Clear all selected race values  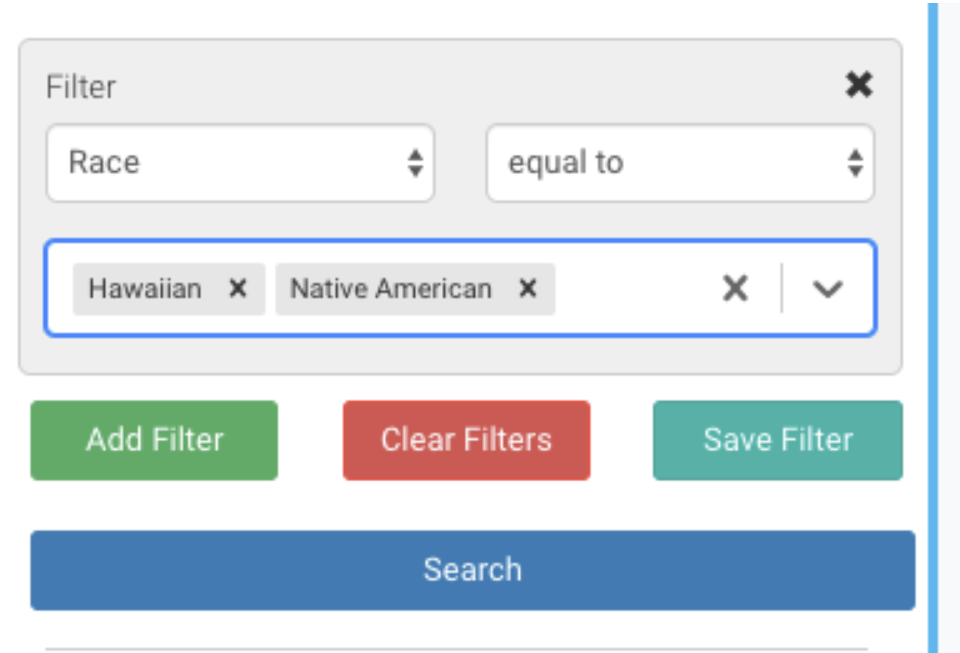pyautogui.click(x=735, y=289)
